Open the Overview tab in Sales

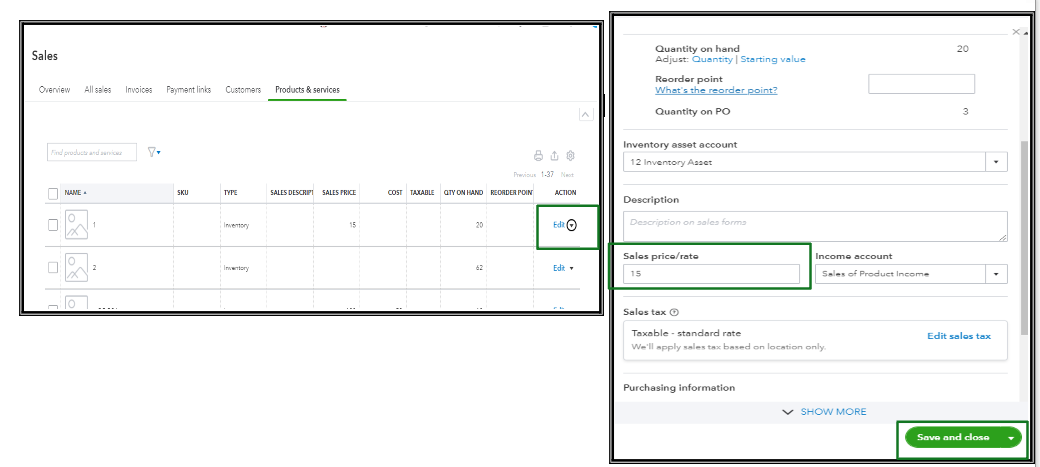(54, 90)
